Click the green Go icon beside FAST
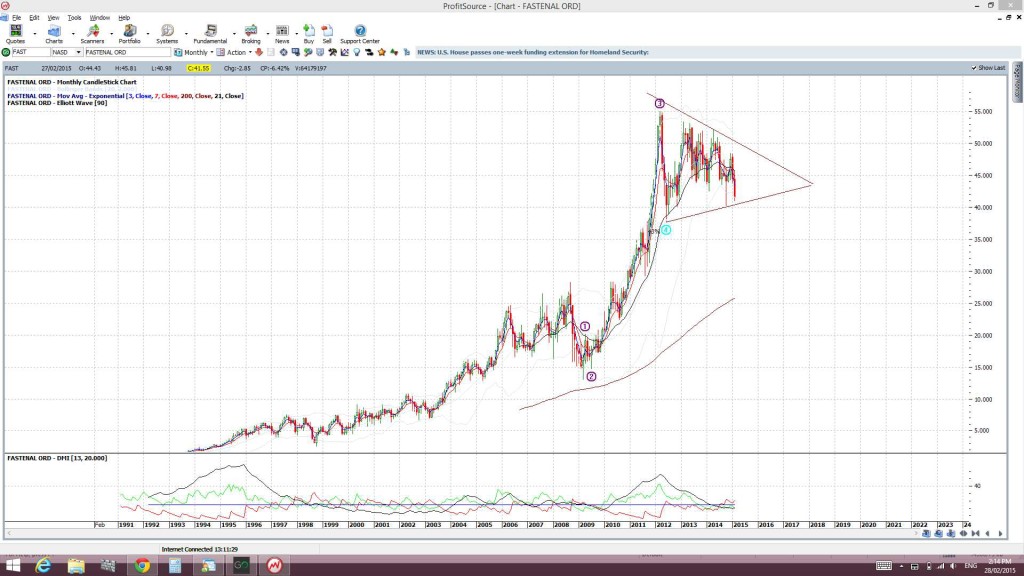The height and width of the screenshot is (576, 1024). pyautogui.click(x=6, y=52)
